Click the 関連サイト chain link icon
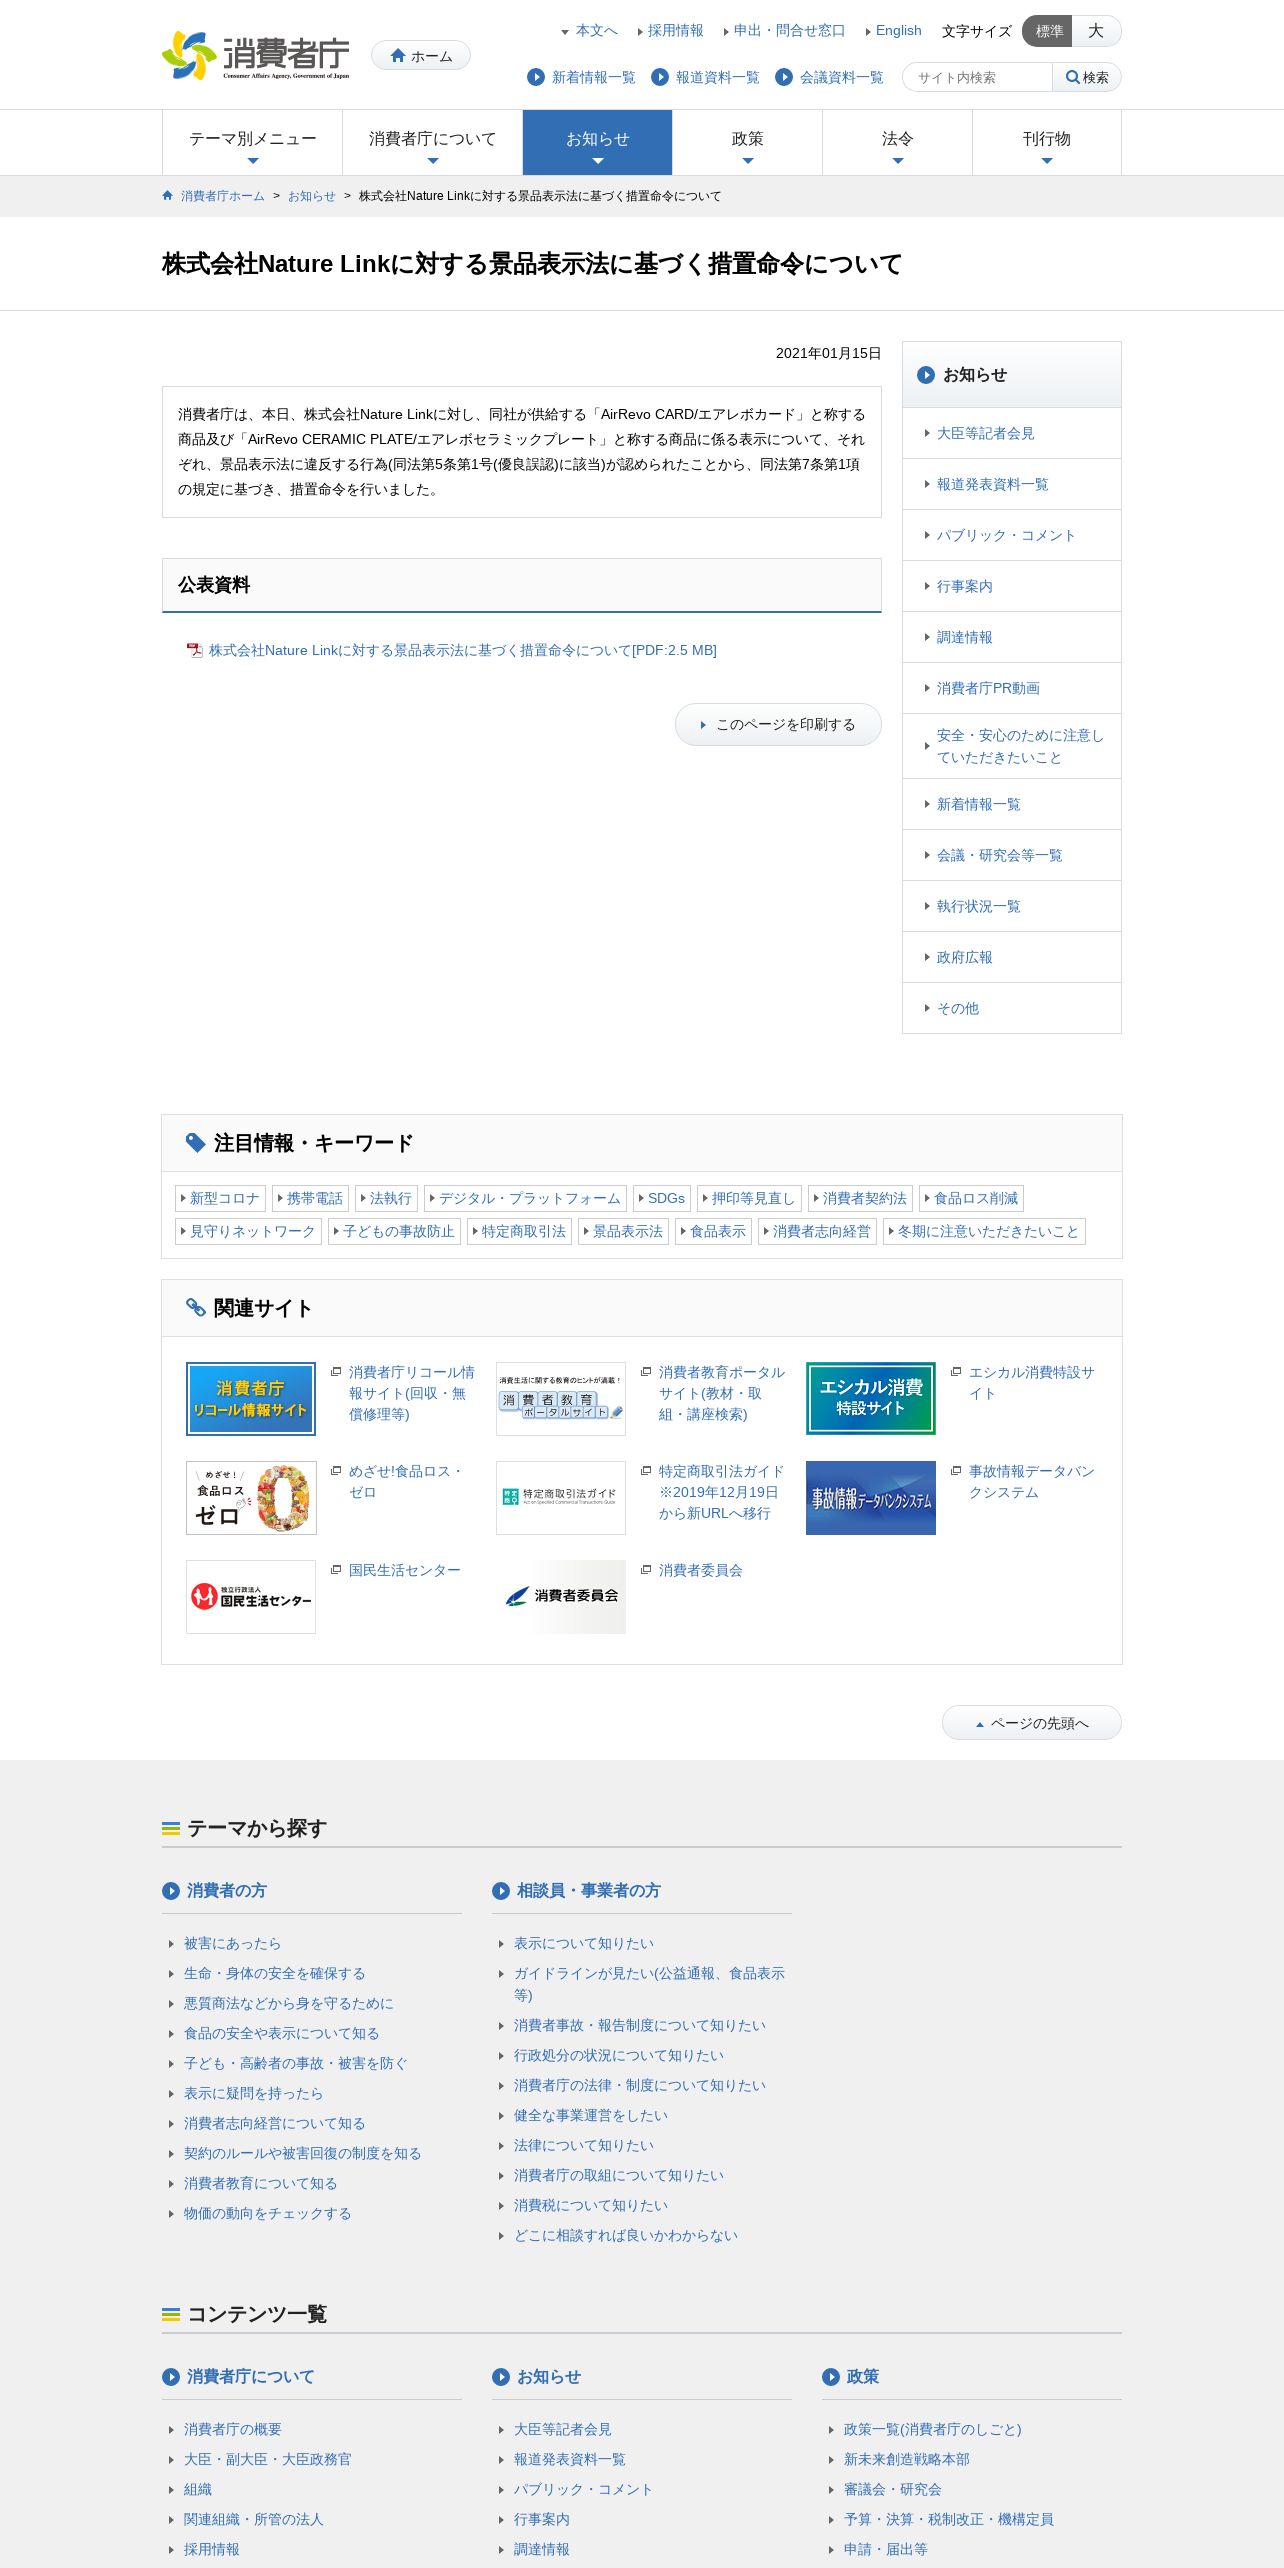Viewport: 1284px width, 2568px height. pyautogui.click(x=196, y=1308)
